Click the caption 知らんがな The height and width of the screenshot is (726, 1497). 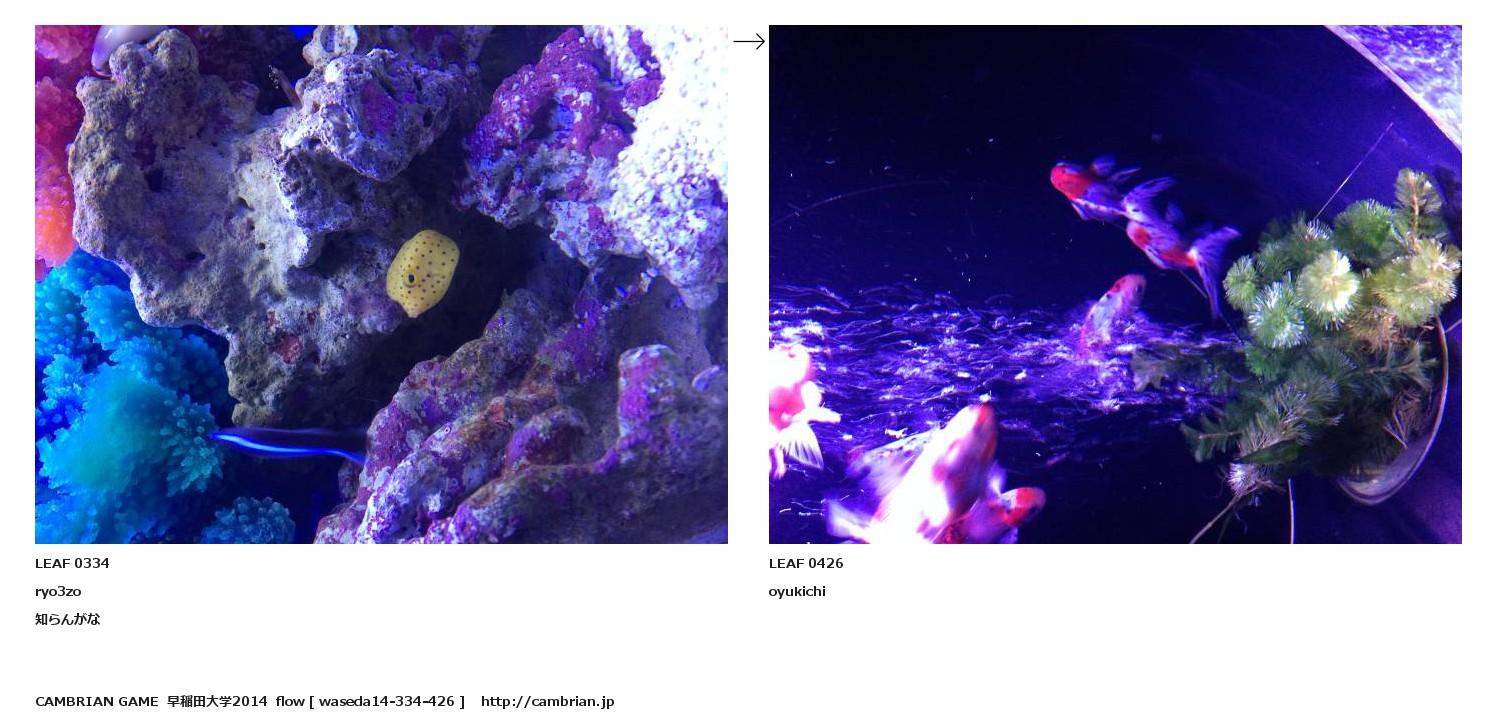68,619
